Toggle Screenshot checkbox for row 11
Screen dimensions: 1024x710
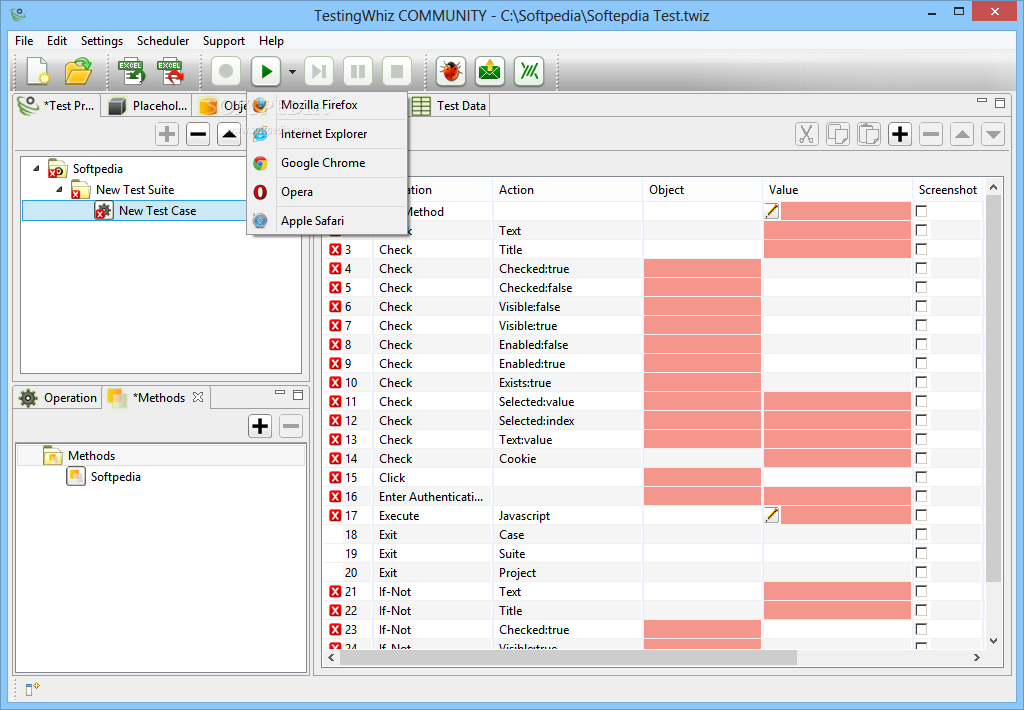pos(921,400)
